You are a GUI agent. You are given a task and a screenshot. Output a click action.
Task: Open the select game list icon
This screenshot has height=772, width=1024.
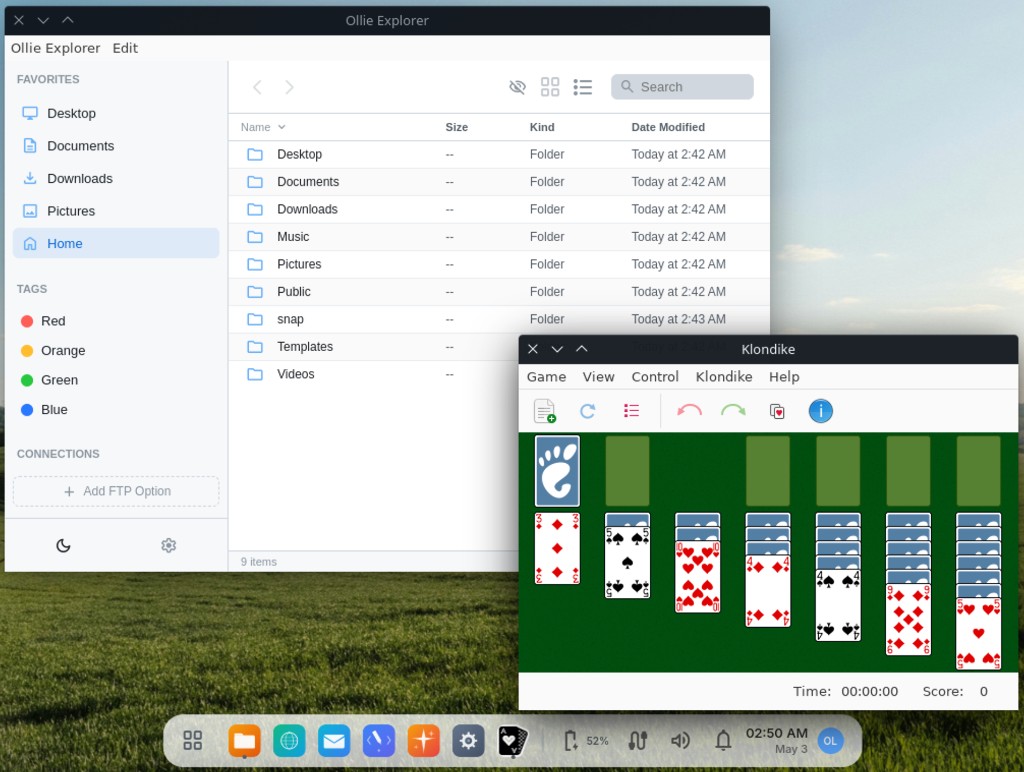pos(631,411)
